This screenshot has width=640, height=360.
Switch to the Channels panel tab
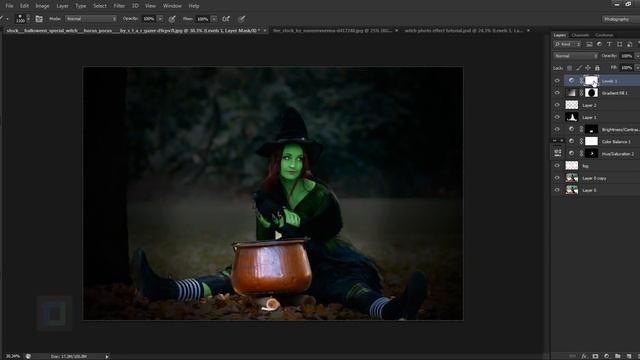click(580, 35)
